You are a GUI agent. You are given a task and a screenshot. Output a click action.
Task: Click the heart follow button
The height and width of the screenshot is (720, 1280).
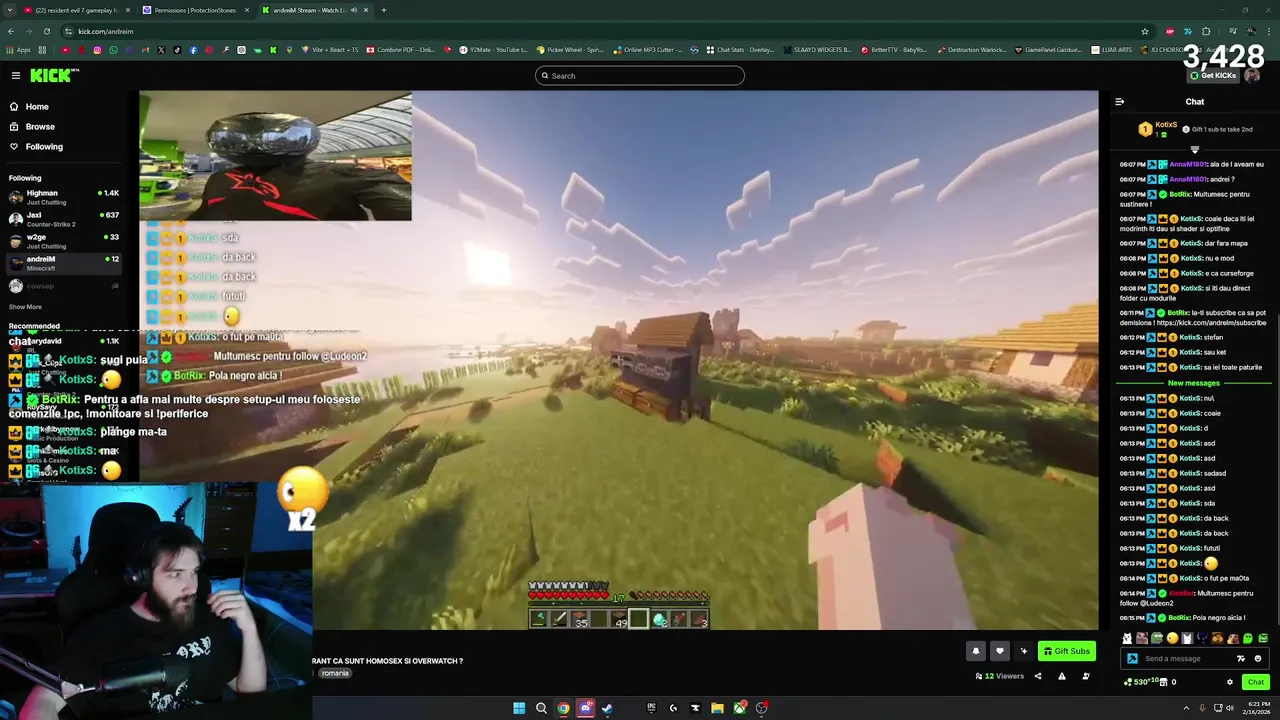point(999,651)
